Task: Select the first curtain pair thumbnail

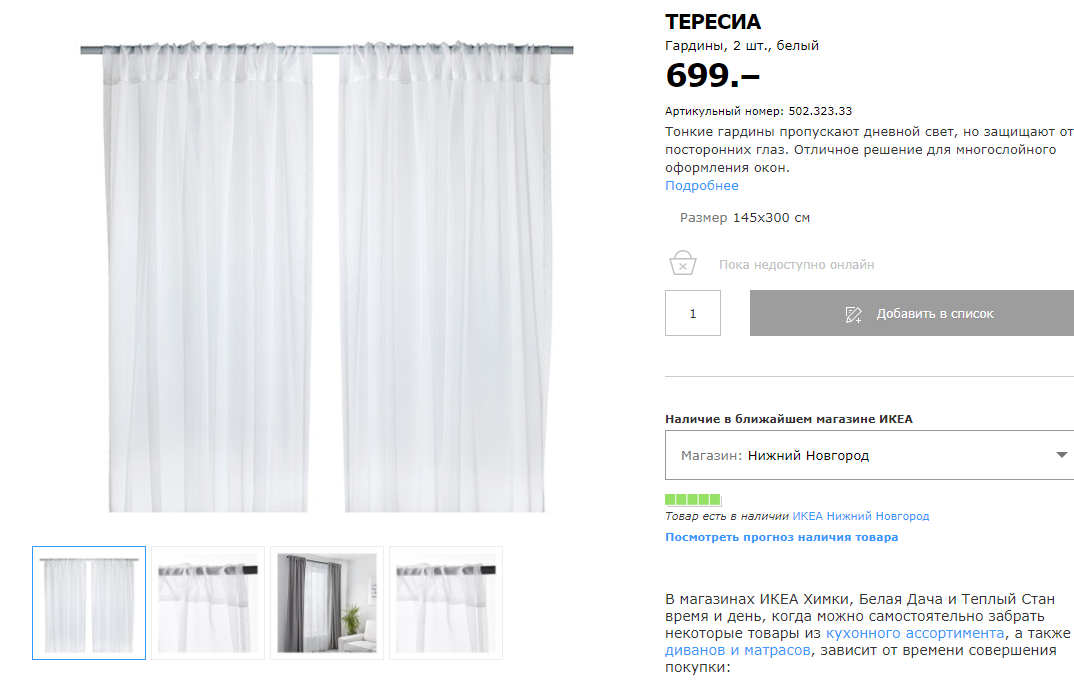Action: (89, 603)
